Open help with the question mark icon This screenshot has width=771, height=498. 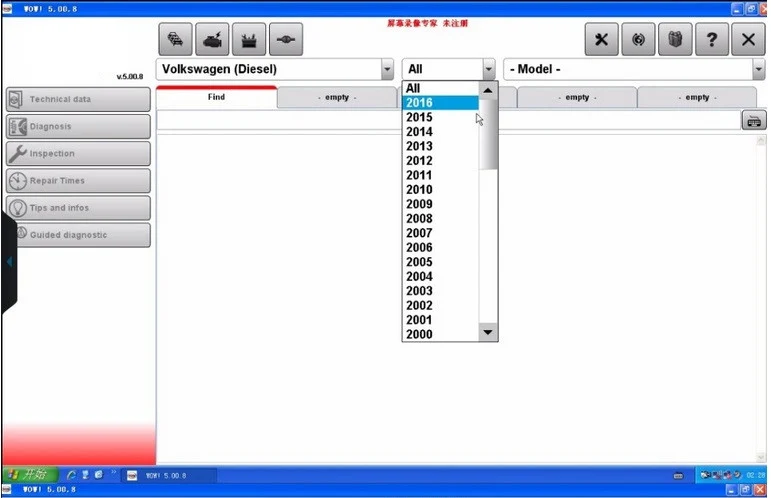(x=712, y=39)
